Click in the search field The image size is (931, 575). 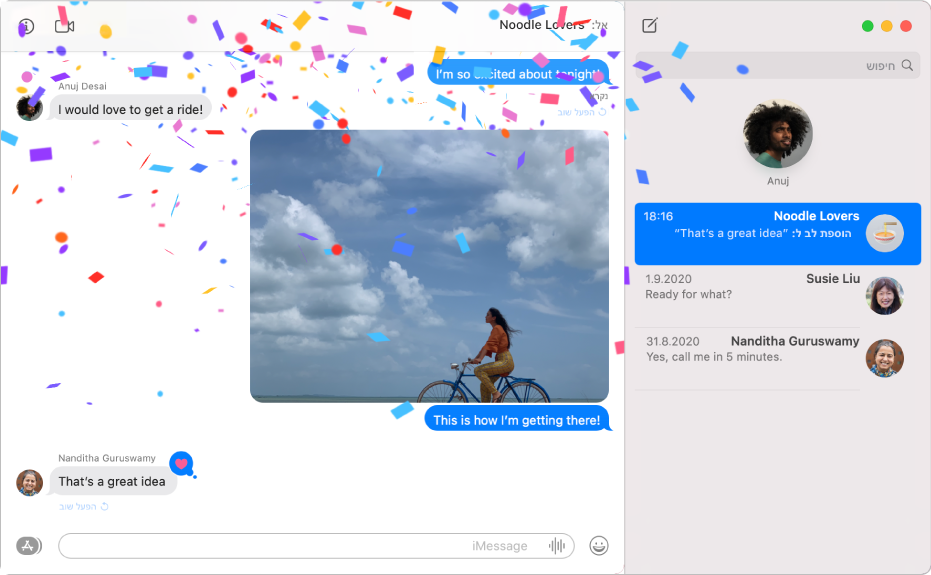(x=778, y=65)
